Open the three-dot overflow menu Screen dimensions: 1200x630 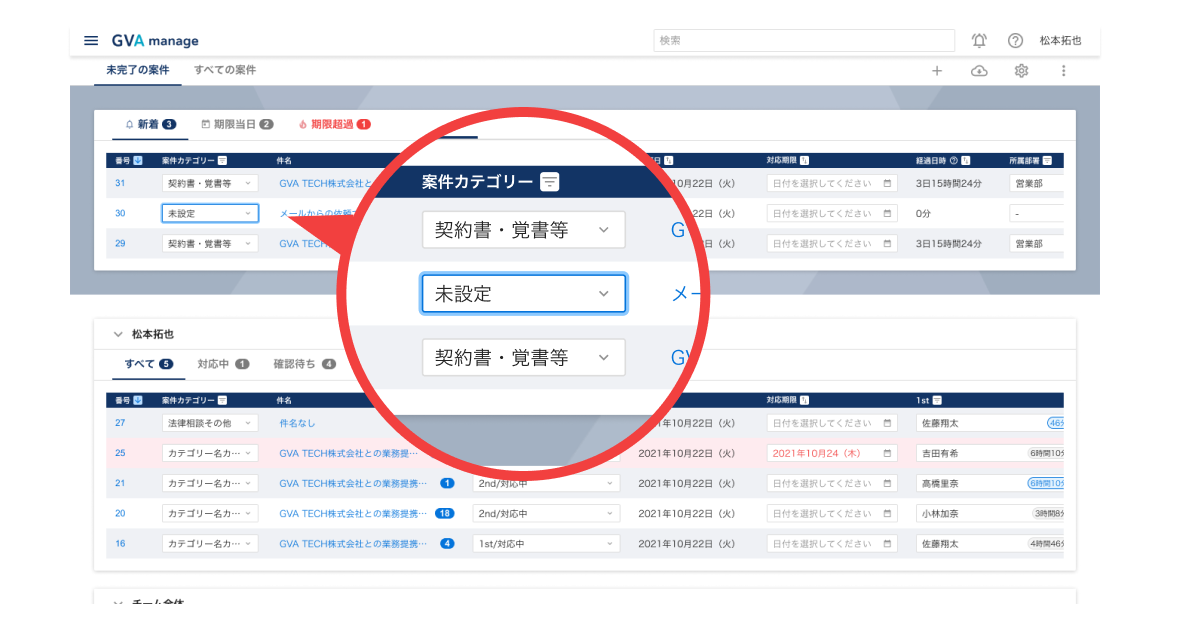1064,70
